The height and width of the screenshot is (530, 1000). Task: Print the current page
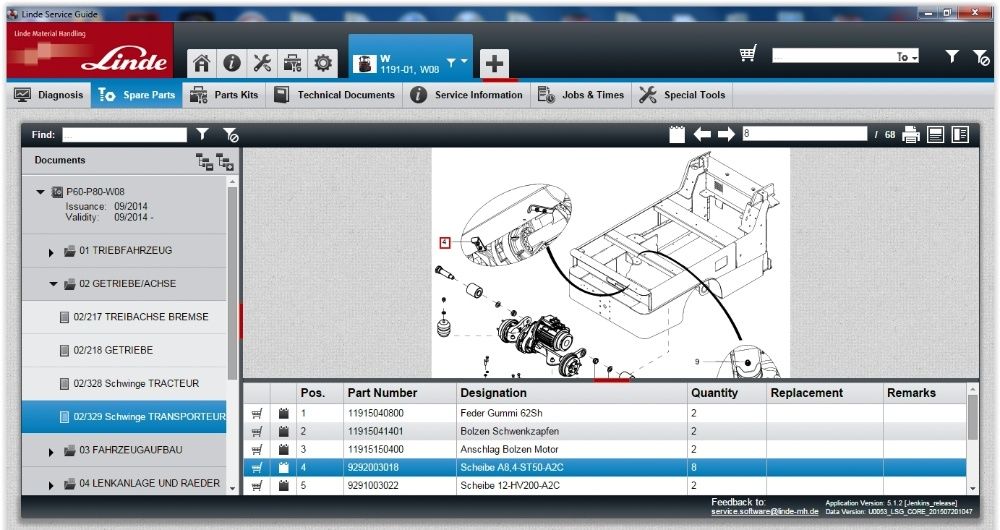click(x=911, y=135)
